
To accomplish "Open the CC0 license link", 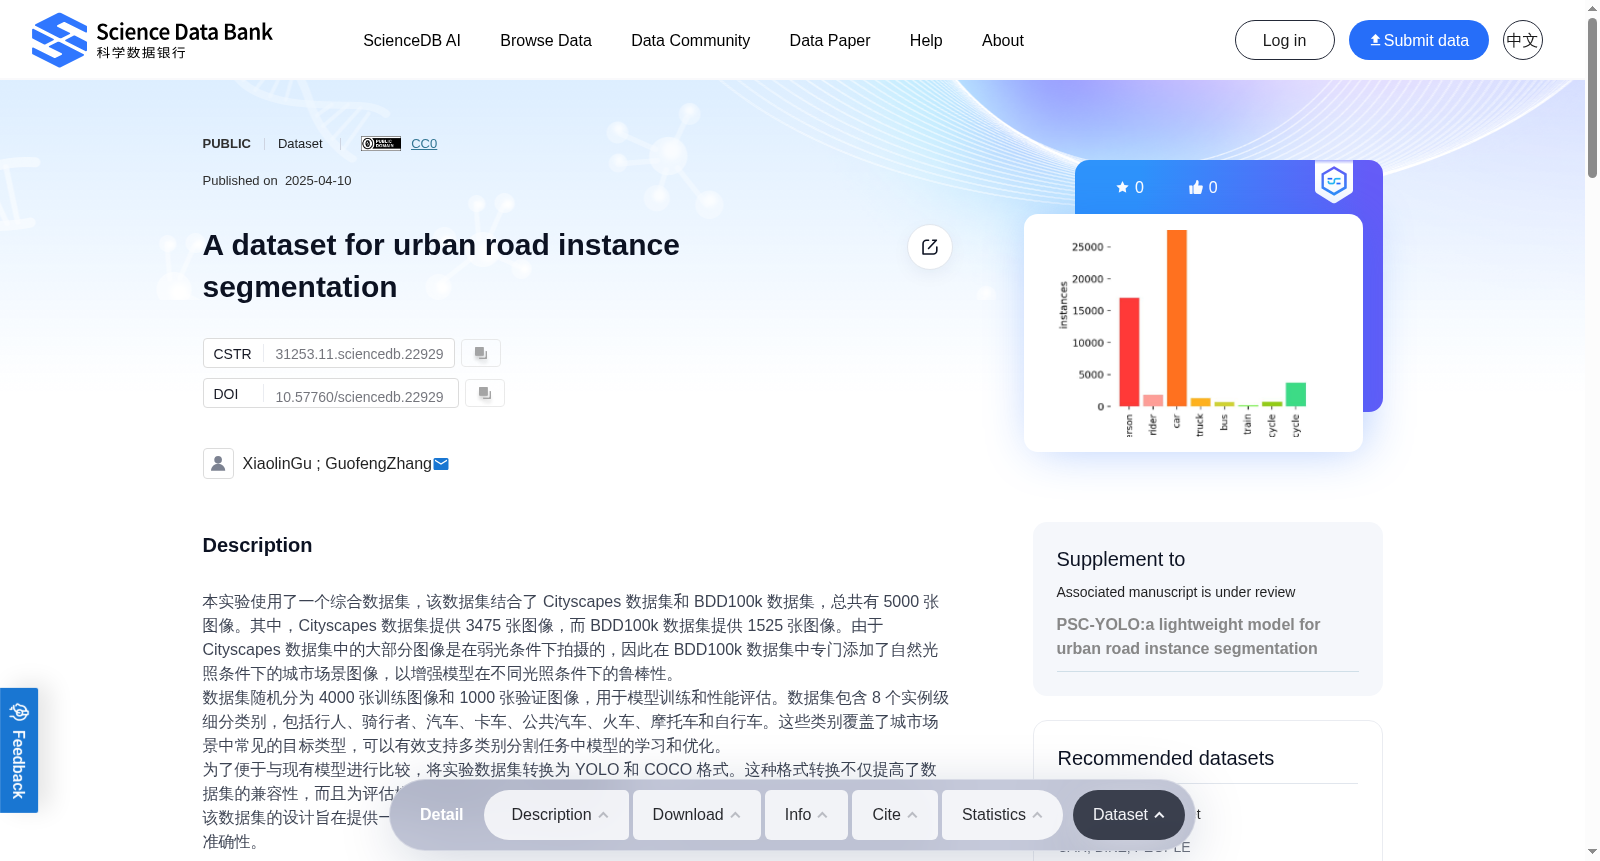I will tap(424, 143).
